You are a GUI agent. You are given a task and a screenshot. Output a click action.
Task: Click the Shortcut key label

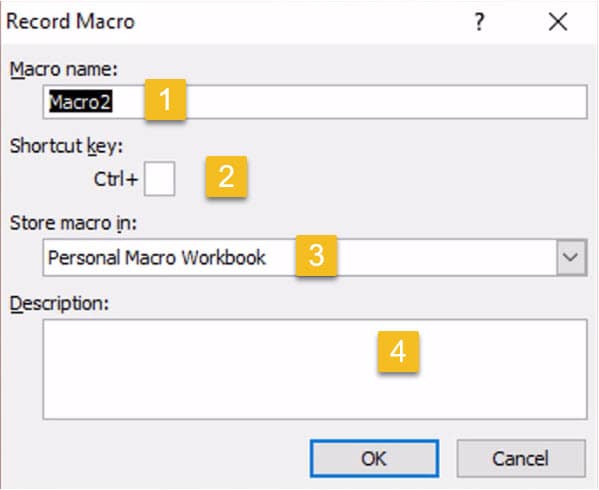coord(66,146)
